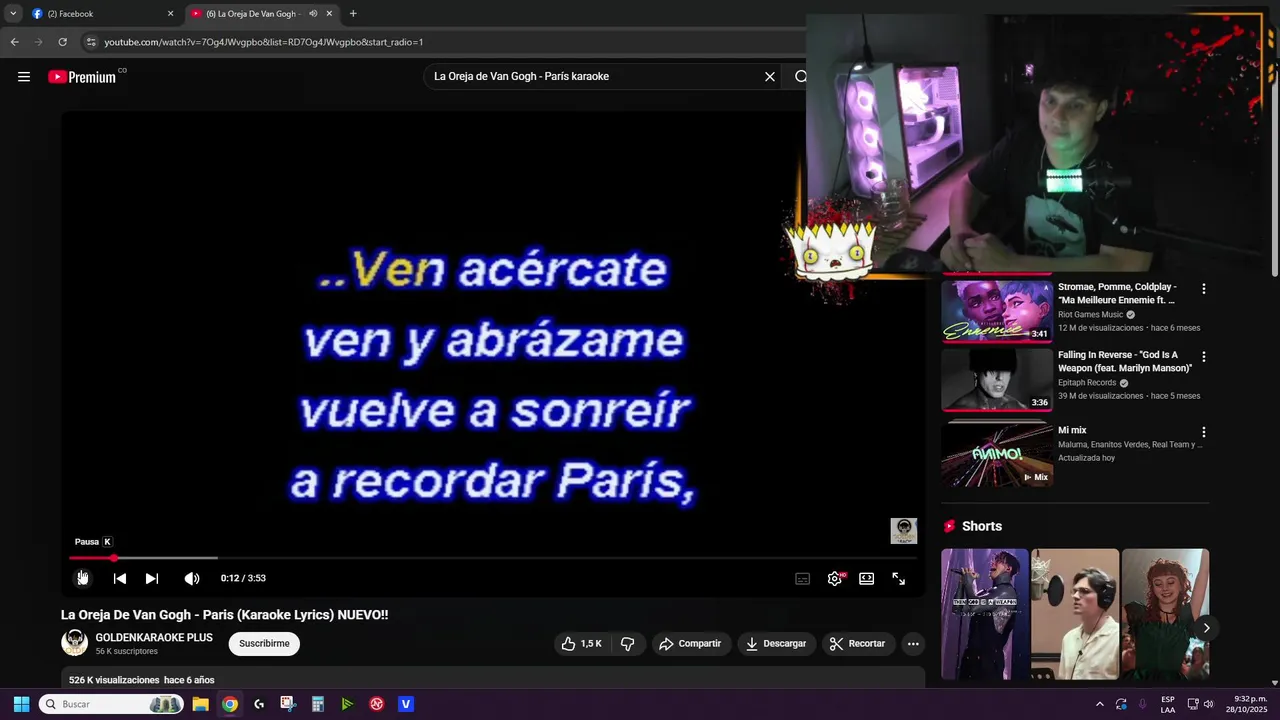
Task: Go back in browser history
Action: tap(14, 42)
